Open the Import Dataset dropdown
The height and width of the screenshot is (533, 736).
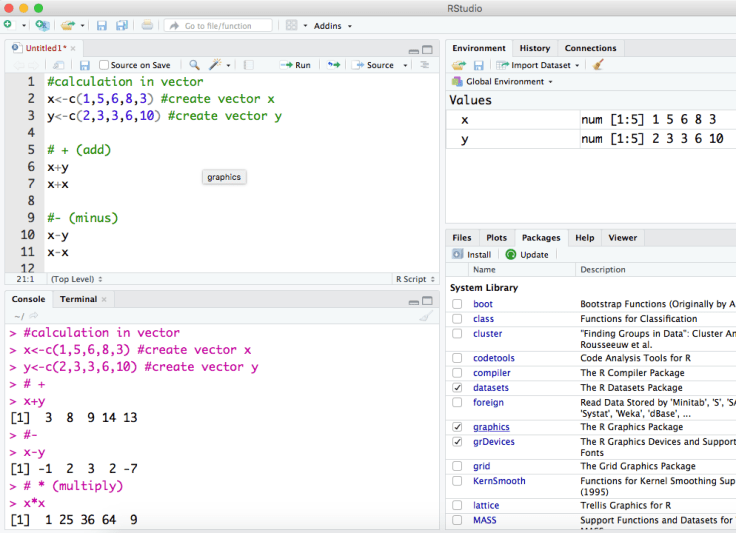tap(541, 65)
